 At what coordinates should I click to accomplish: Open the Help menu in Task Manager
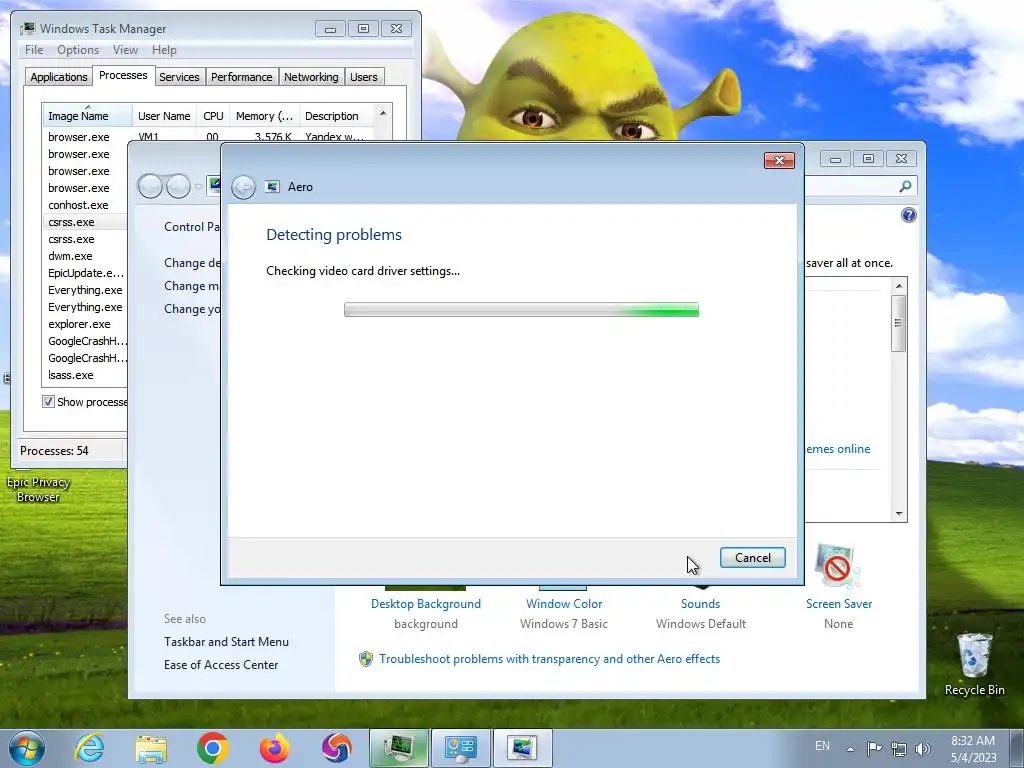(164, 50)
